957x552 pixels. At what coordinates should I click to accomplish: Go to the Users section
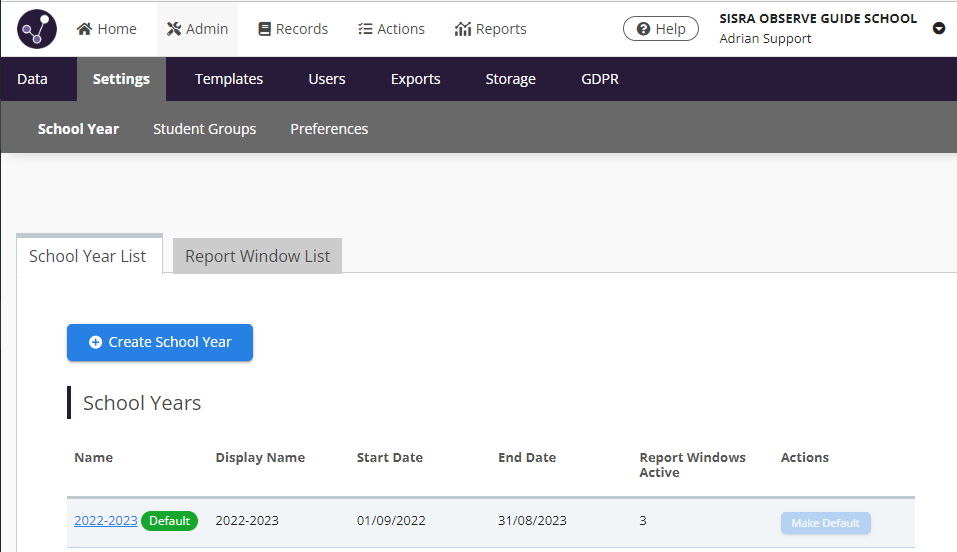tap(327, 79)
